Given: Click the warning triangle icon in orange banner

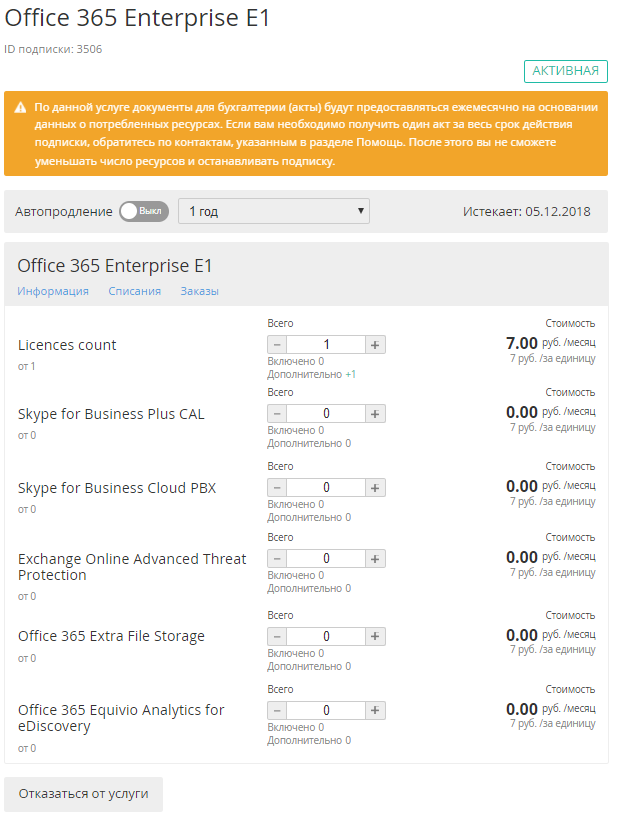Looking at the screenshot, I should click(20, 108).
